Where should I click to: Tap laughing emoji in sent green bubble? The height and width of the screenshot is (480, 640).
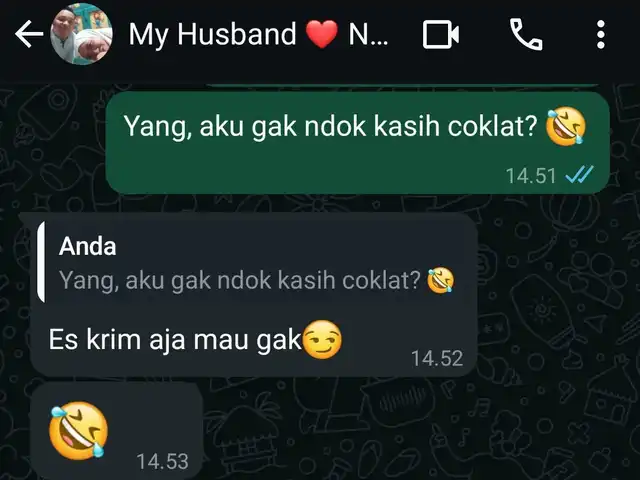click(x=566, y=126)
